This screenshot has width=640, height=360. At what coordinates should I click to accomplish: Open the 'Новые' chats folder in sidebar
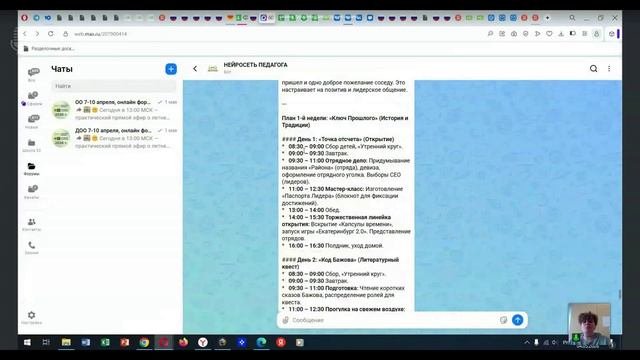click(32, 121)
